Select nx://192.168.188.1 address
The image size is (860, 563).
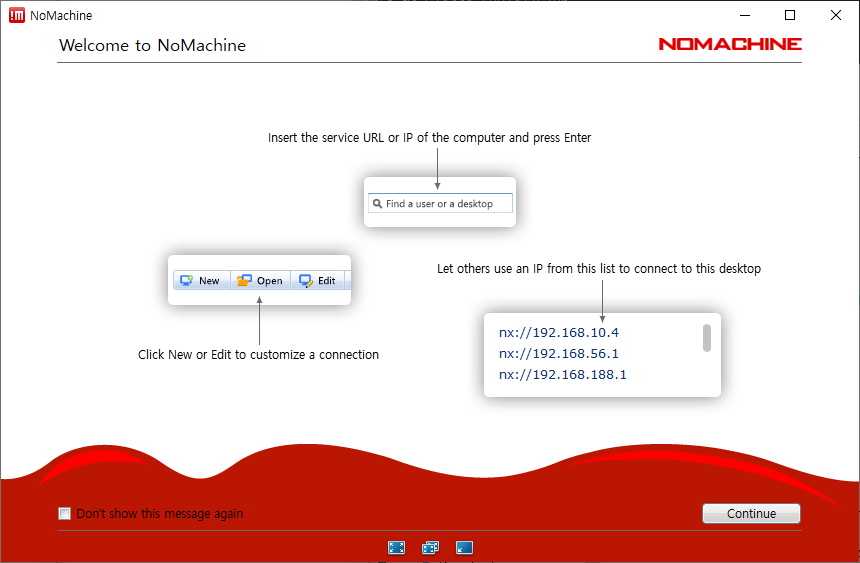tap(562, 374)
